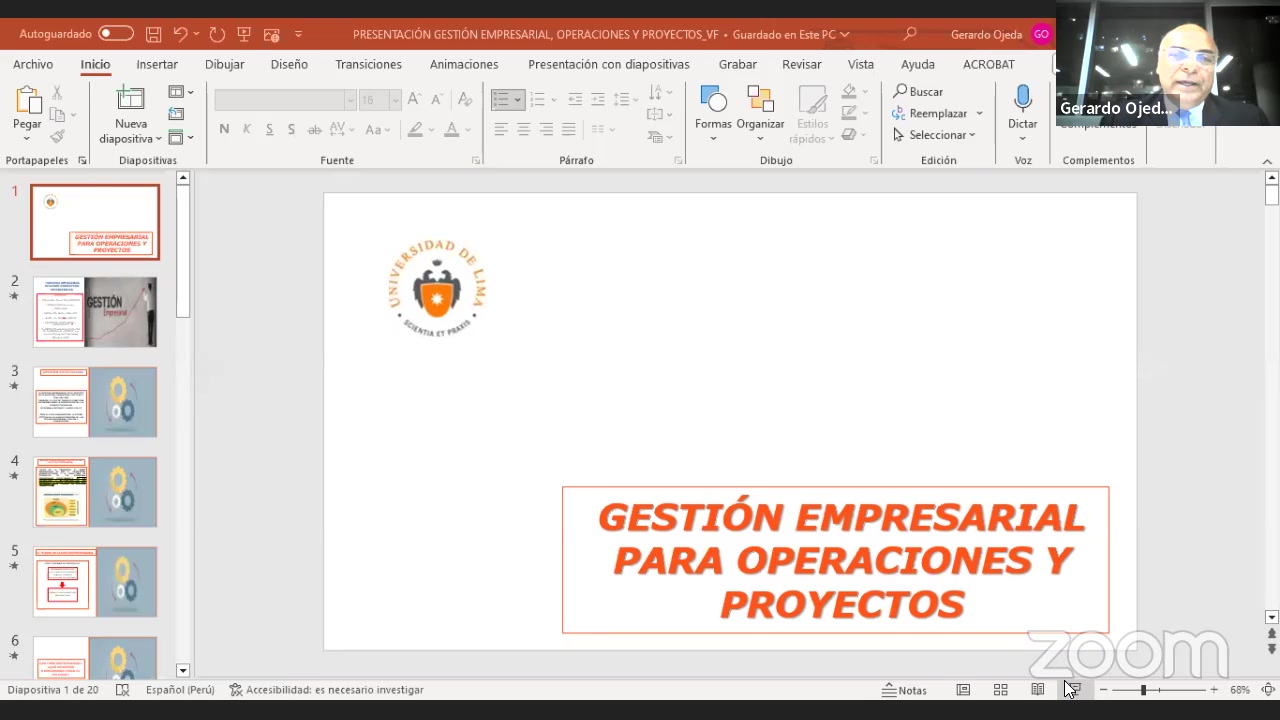Click the zoom slider in status bar
The height and width of the screenshot is (720, 1280).
[1159, 690]
